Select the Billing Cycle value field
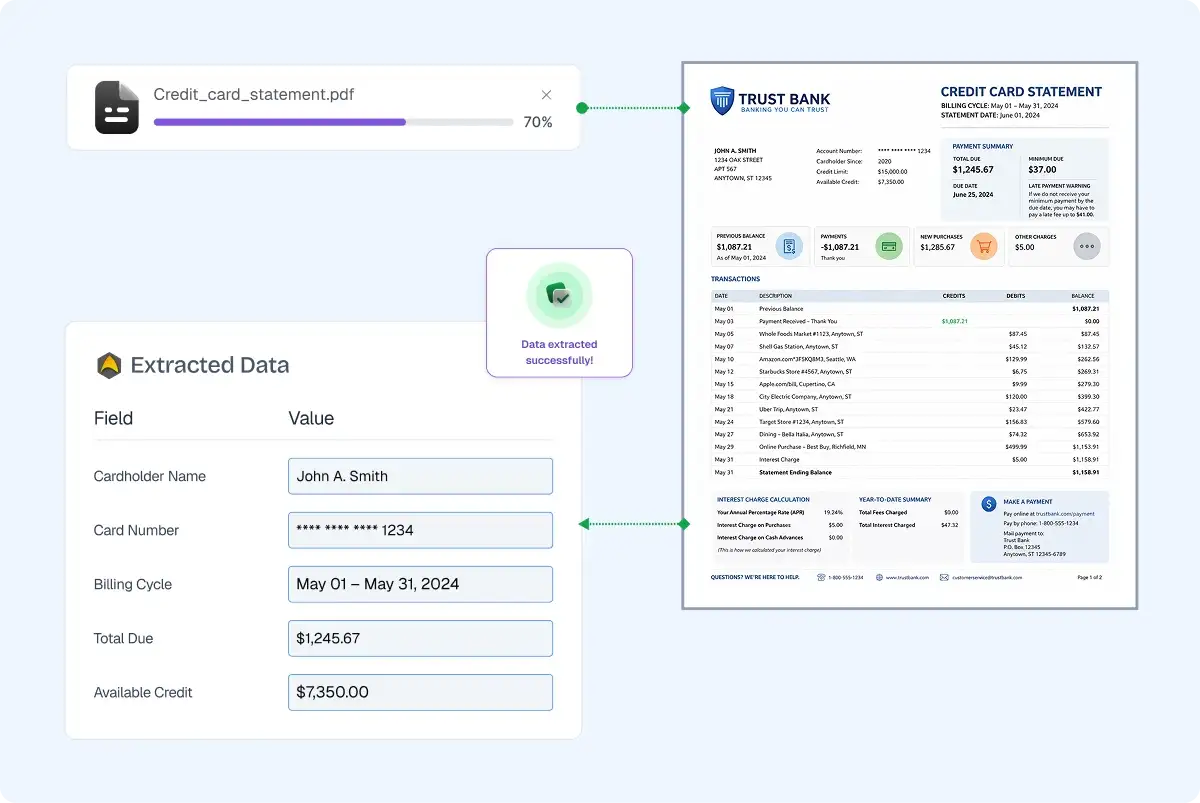 (x=420, y=584)
